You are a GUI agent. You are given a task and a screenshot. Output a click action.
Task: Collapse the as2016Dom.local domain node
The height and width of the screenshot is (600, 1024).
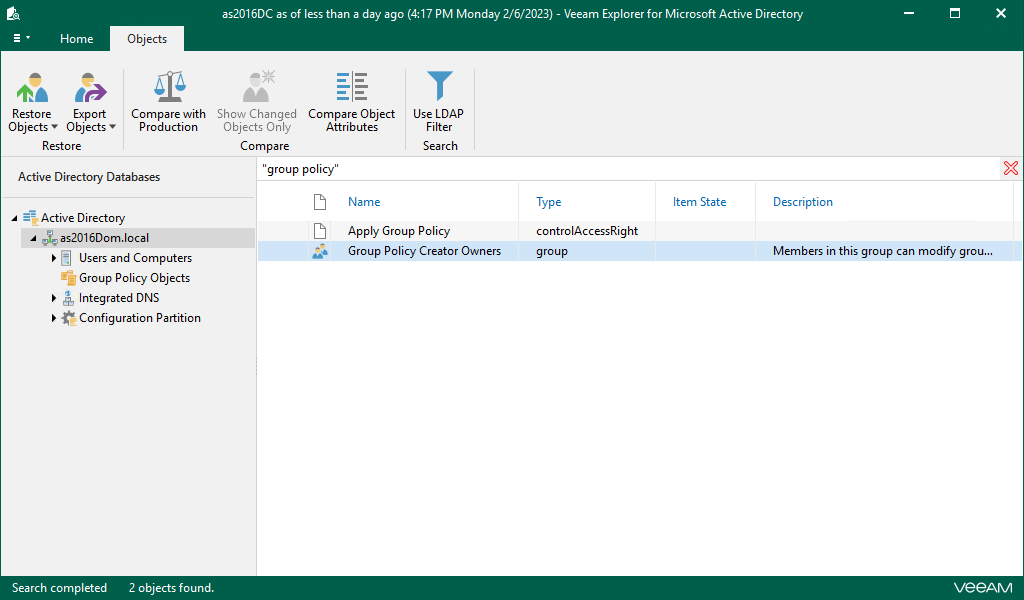[x=33, y=238]
